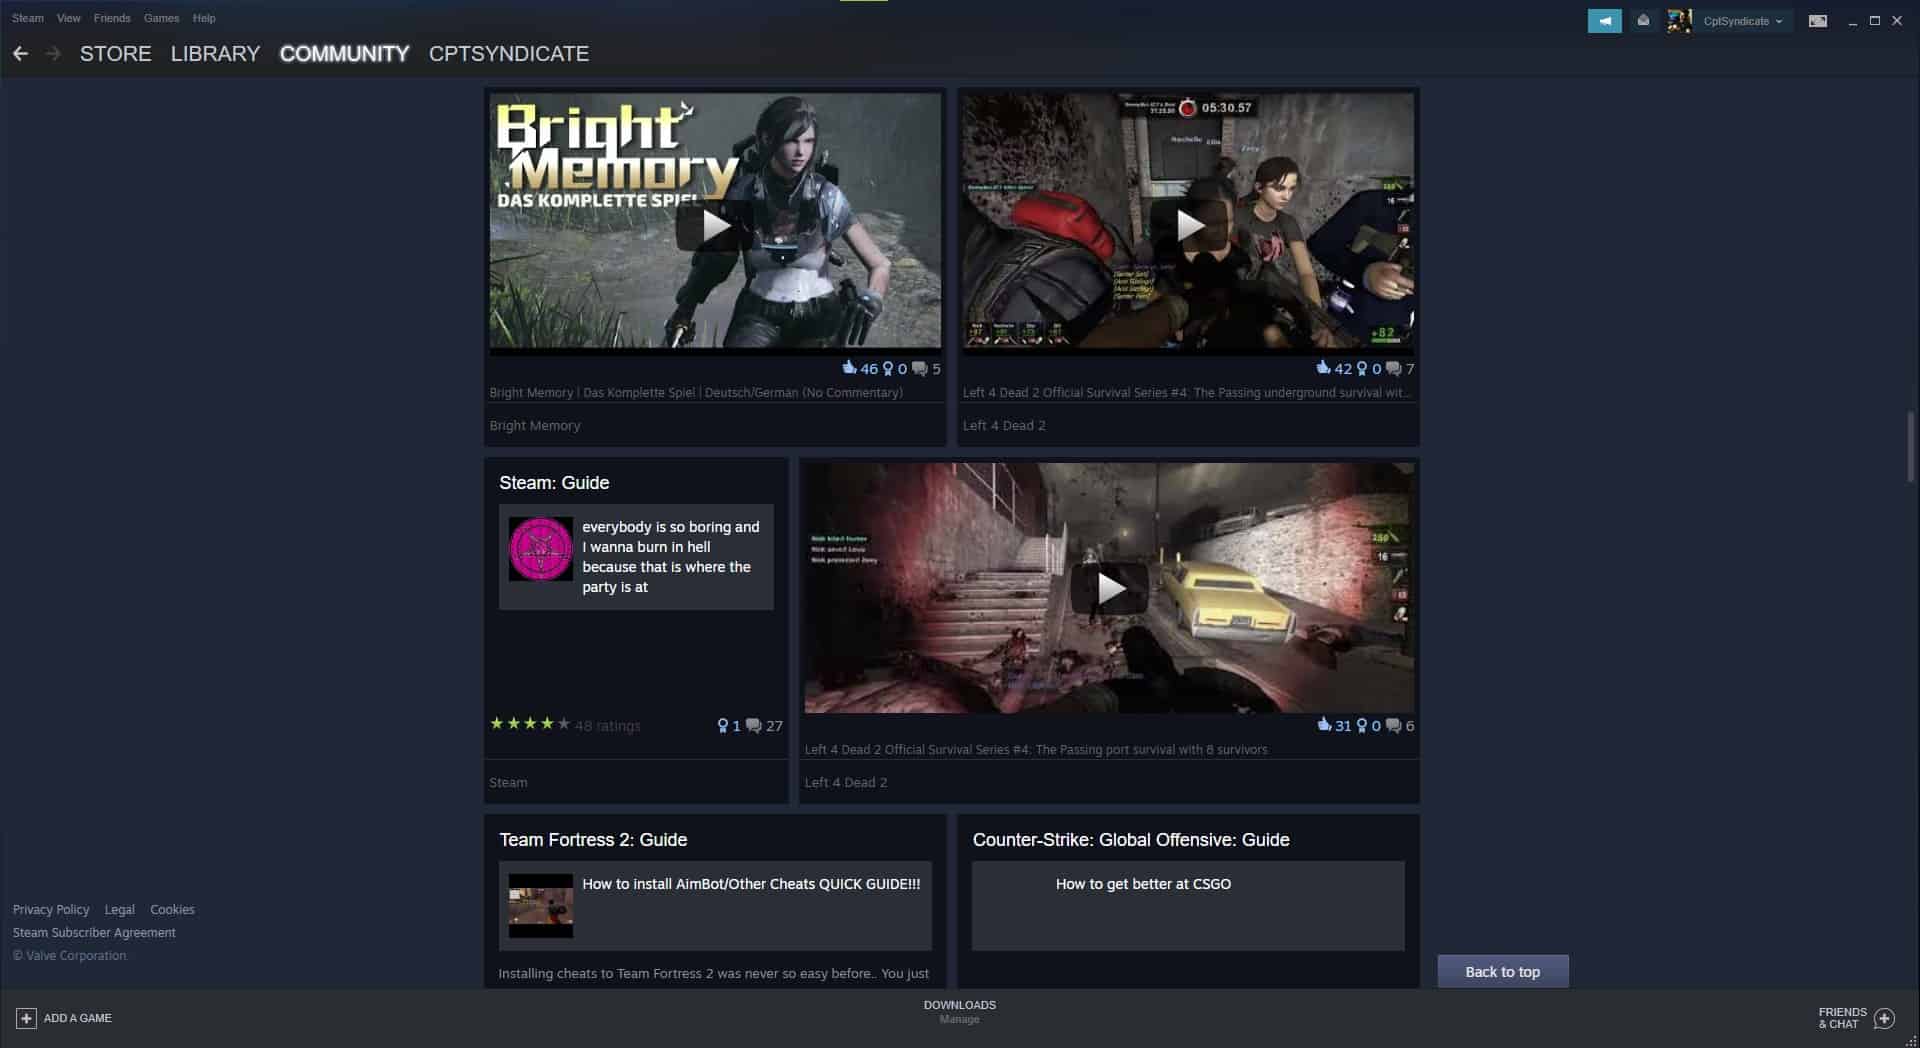This screenshot has width=1920, height=1048.
Task: Play the Bright Memory video thumbnail
Action: pyautogui.click(x=714, y=223)
